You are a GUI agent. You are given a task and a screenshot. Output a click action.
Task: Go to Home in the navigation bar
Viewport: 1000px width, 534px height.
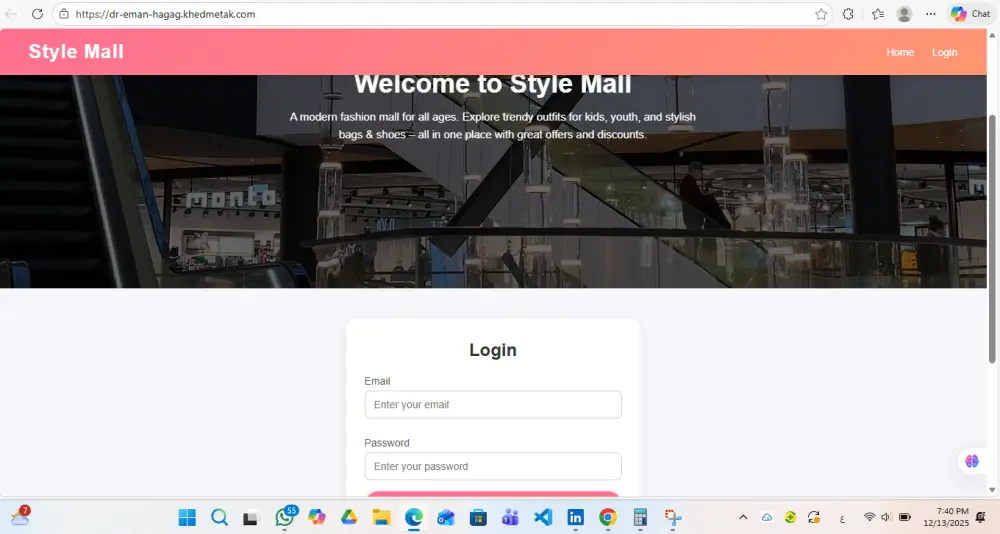pyautogui.click(x=900, y=52)
